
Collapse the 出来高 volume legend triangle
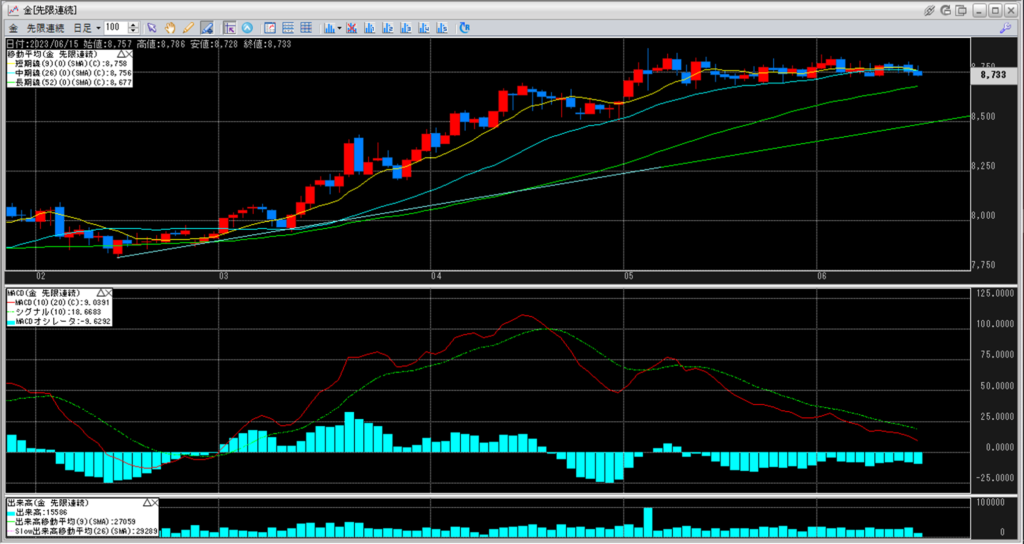click(x=147, y=501)
